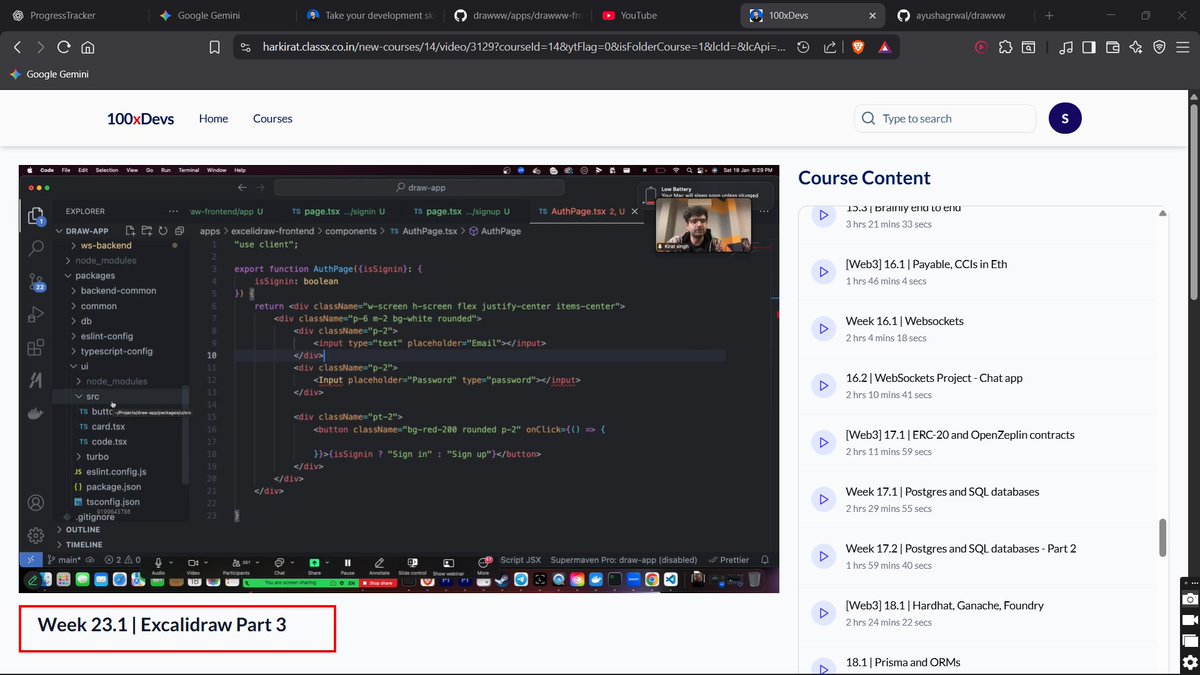Screen dimensions: 1200x675
Task: Click play icon for [Web3] 17.1 ERC-20
Action: (823, 442)
